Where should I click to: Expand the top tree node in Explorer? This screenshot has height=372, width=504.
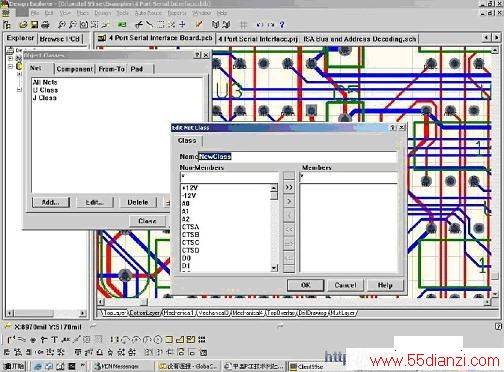click(x=11, y=58)
